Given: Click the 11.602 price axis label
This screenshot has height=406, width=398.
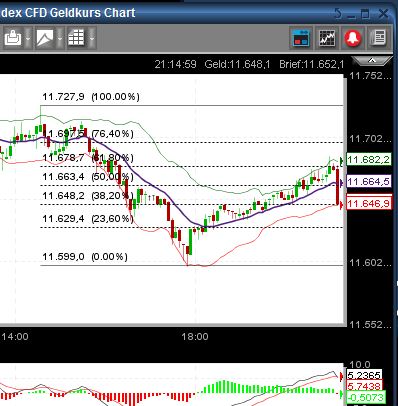Looking at the screenshot, I should 370,263.
